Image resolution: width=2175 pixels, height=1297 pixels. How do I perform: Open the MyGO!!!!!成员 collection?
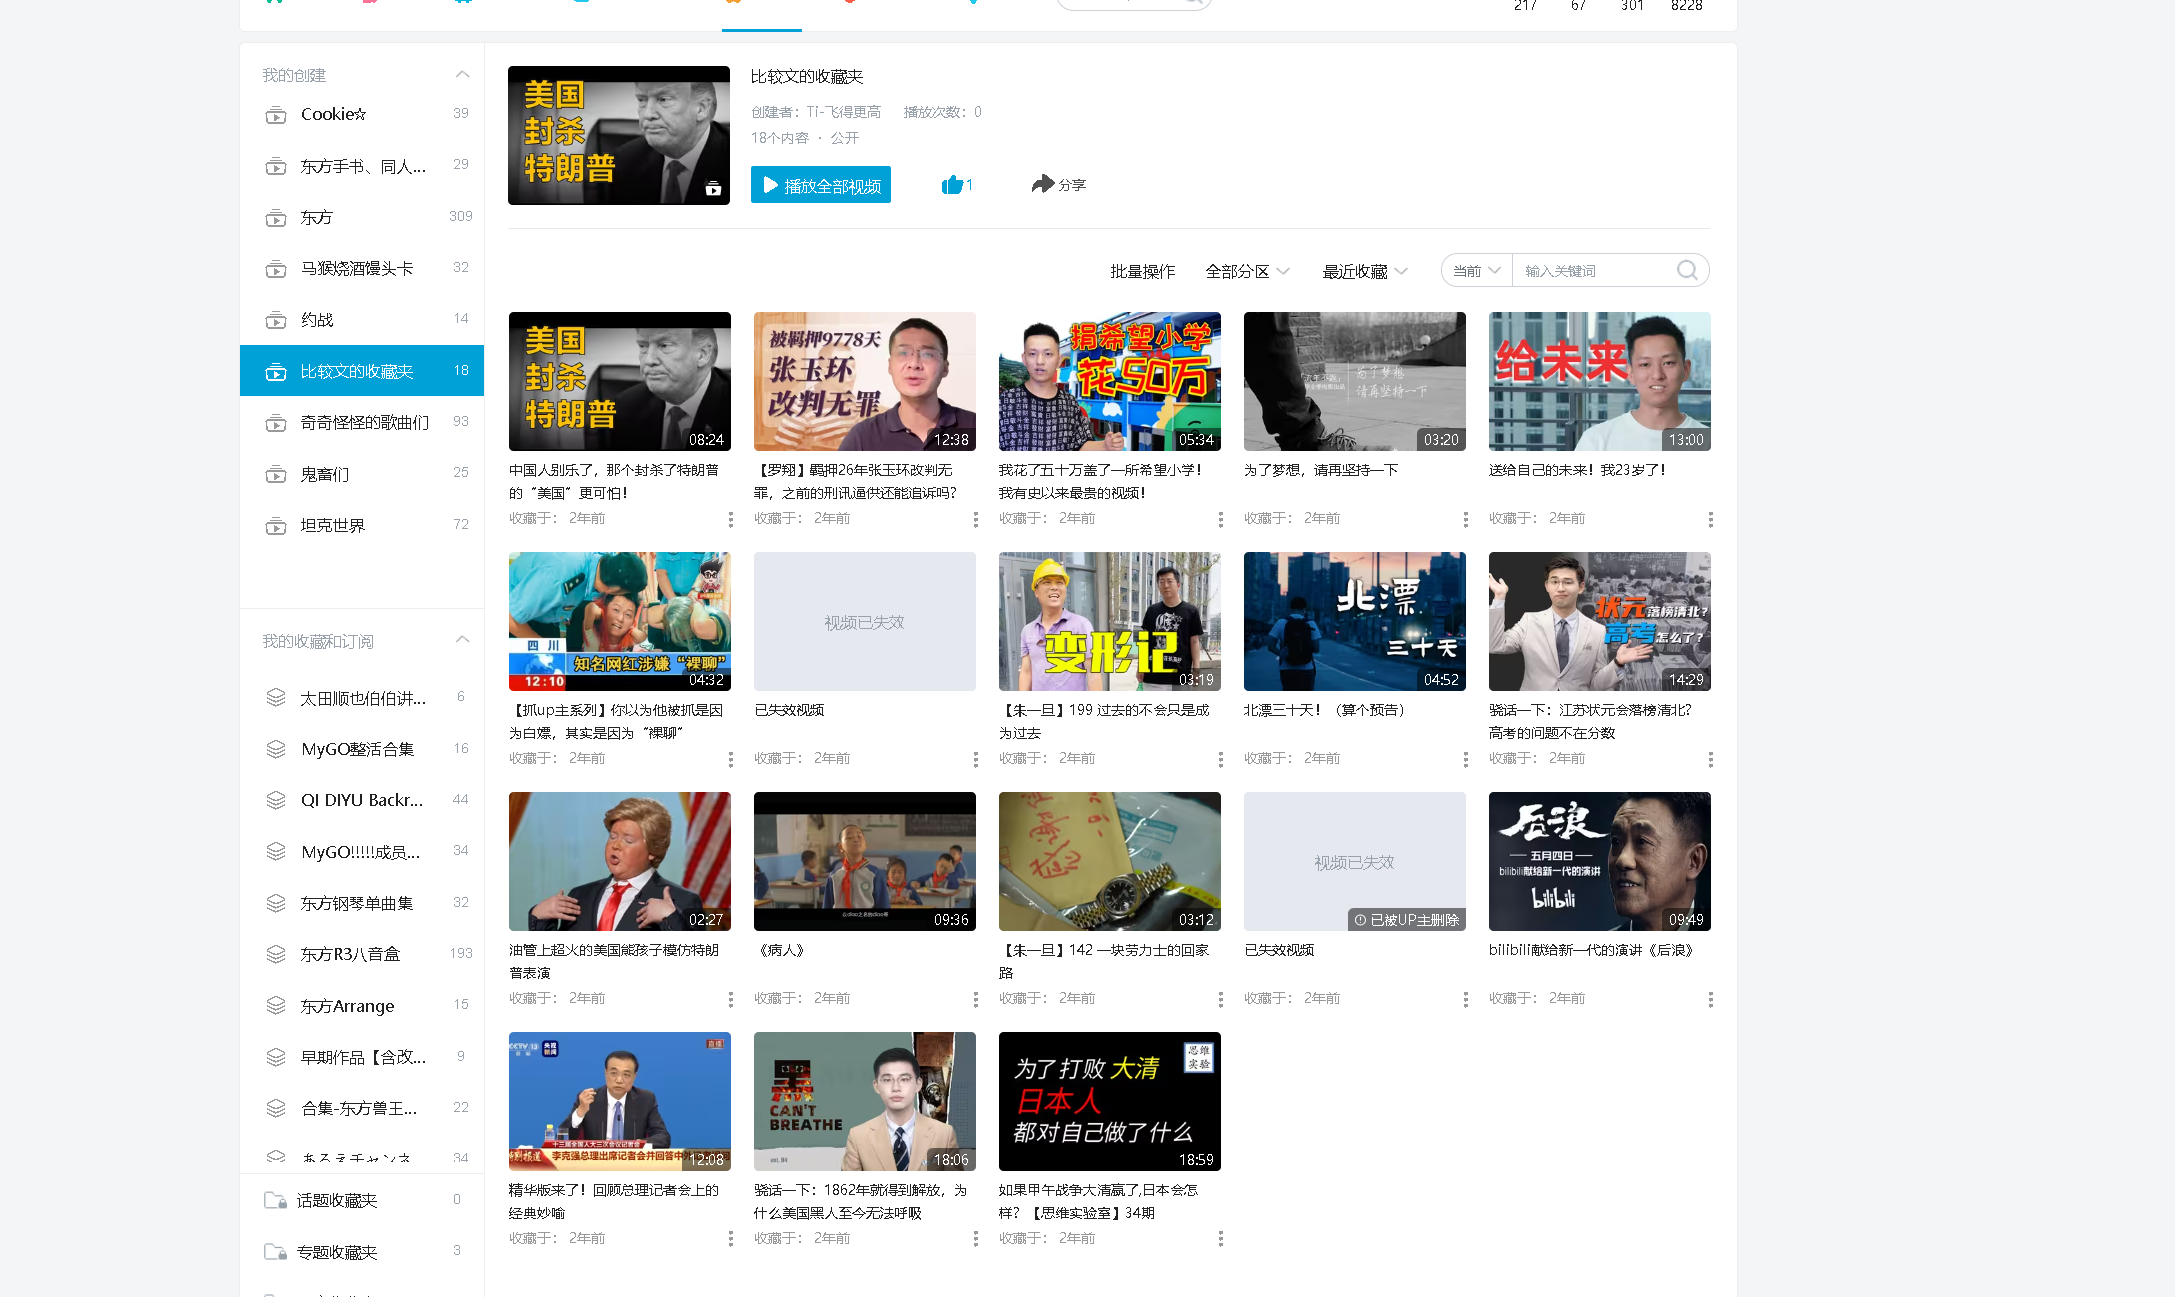click(362, 852)
